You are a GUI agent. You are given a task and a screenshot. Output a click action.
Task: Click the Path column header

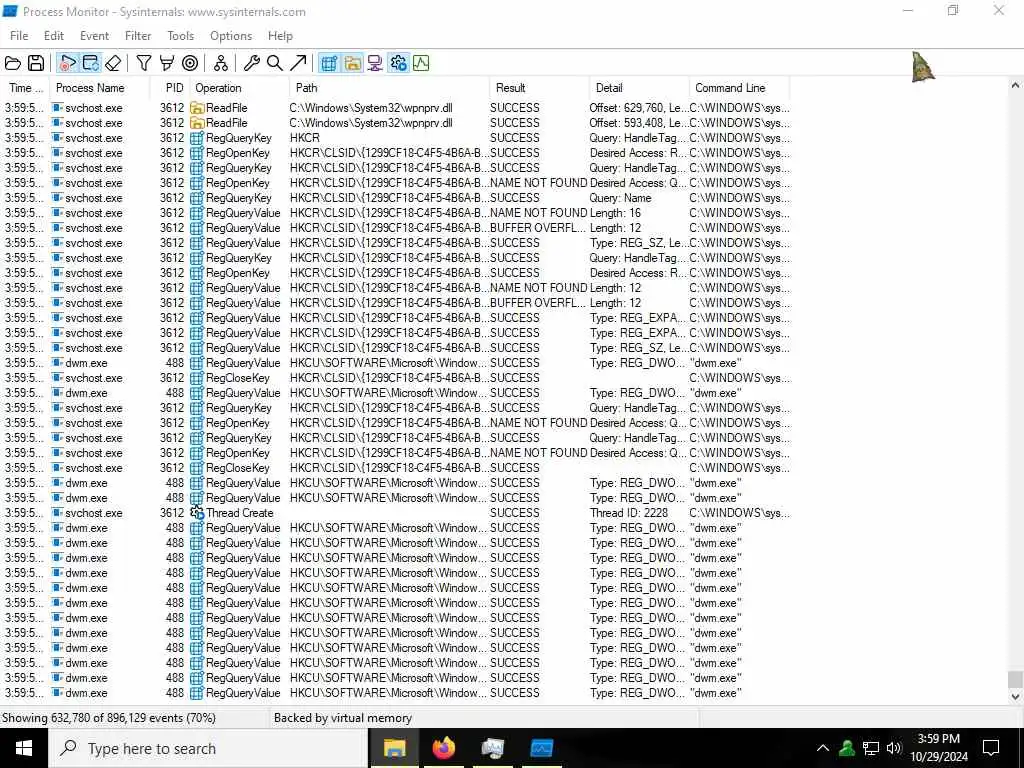(x=389, y=88)
